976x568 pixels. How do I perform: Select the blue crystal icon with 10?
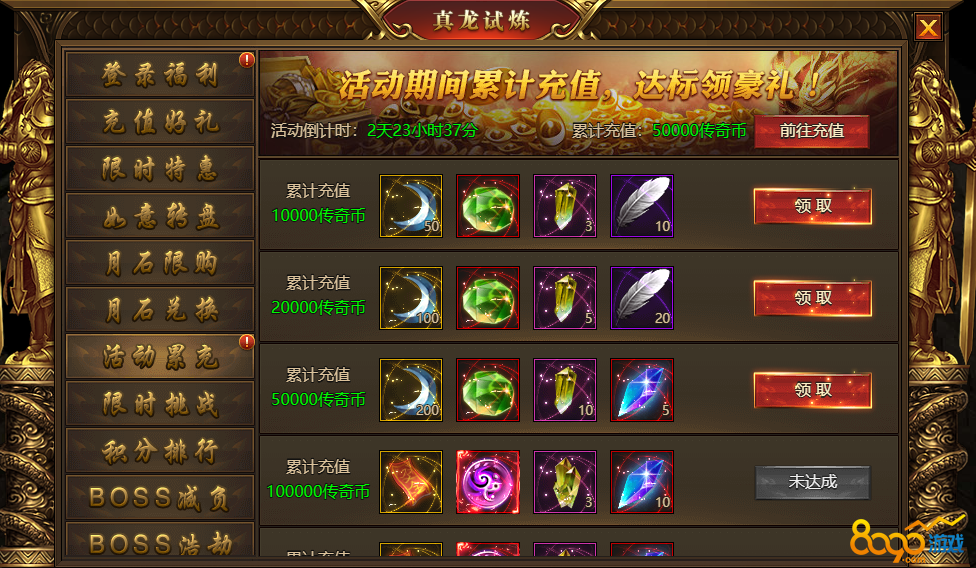pos(642,482)
